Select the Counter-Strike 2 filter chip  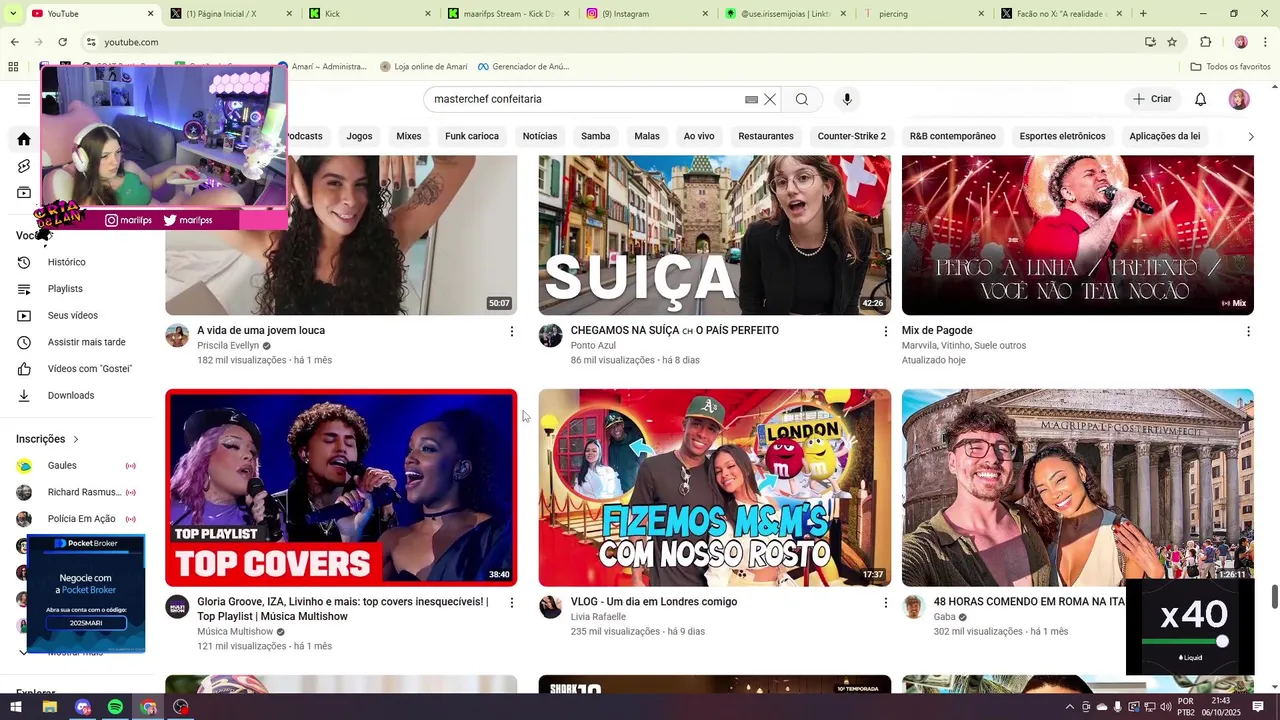coord(852,136)
